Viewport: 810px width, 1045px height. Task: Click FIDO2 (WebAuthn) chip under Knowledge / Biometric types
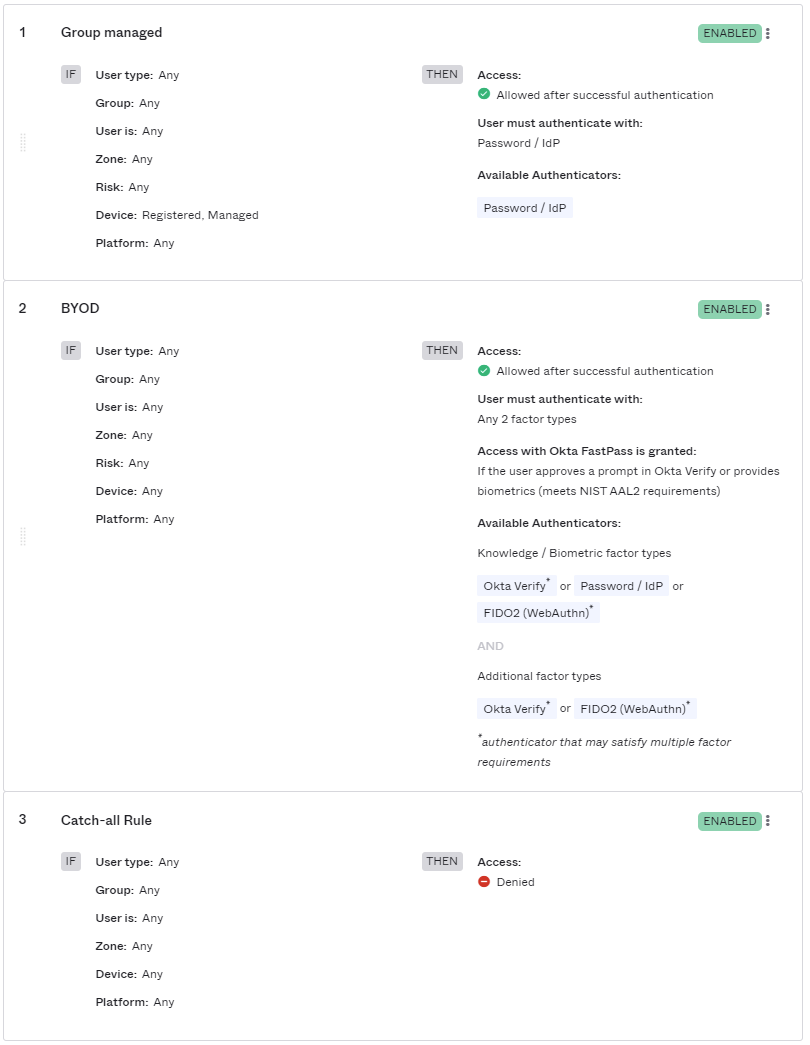(538, 613)
